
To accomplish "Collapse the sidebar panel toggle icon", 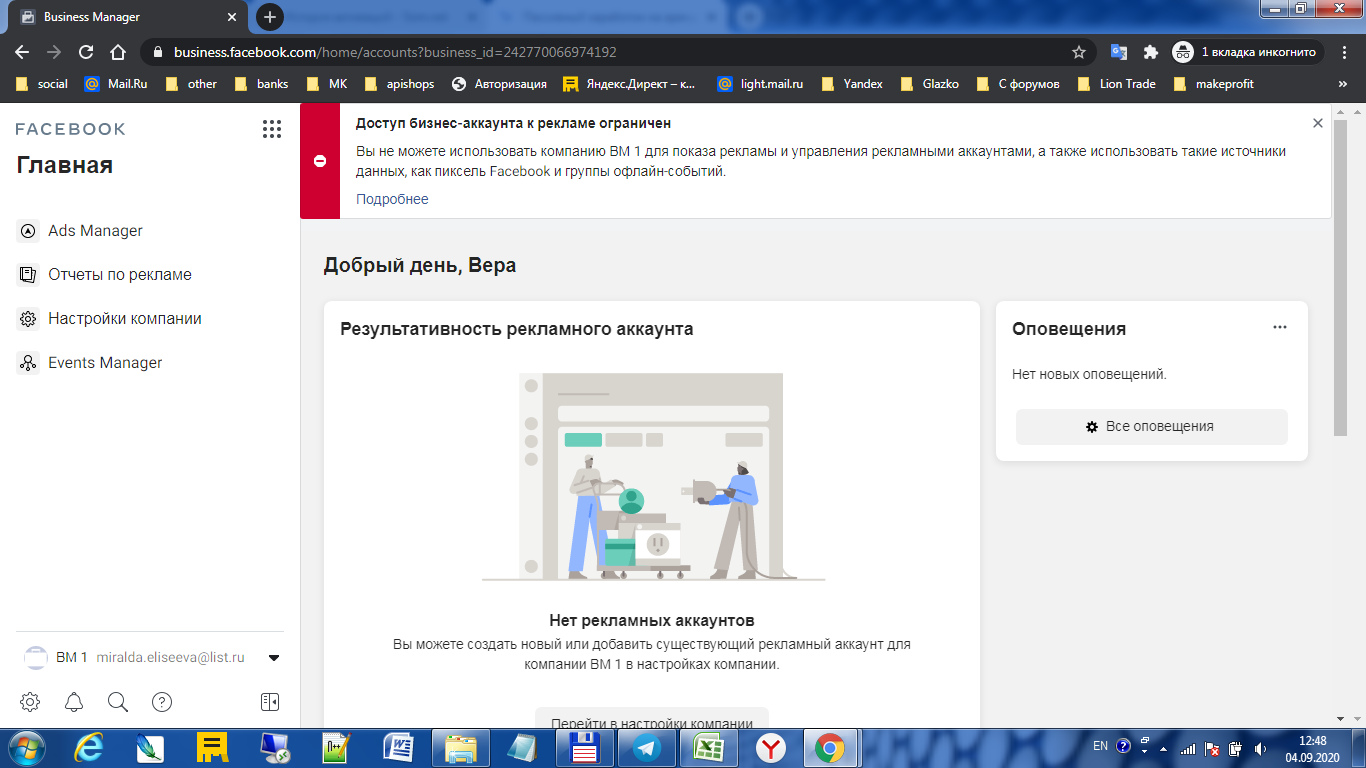I will (270, 702).
